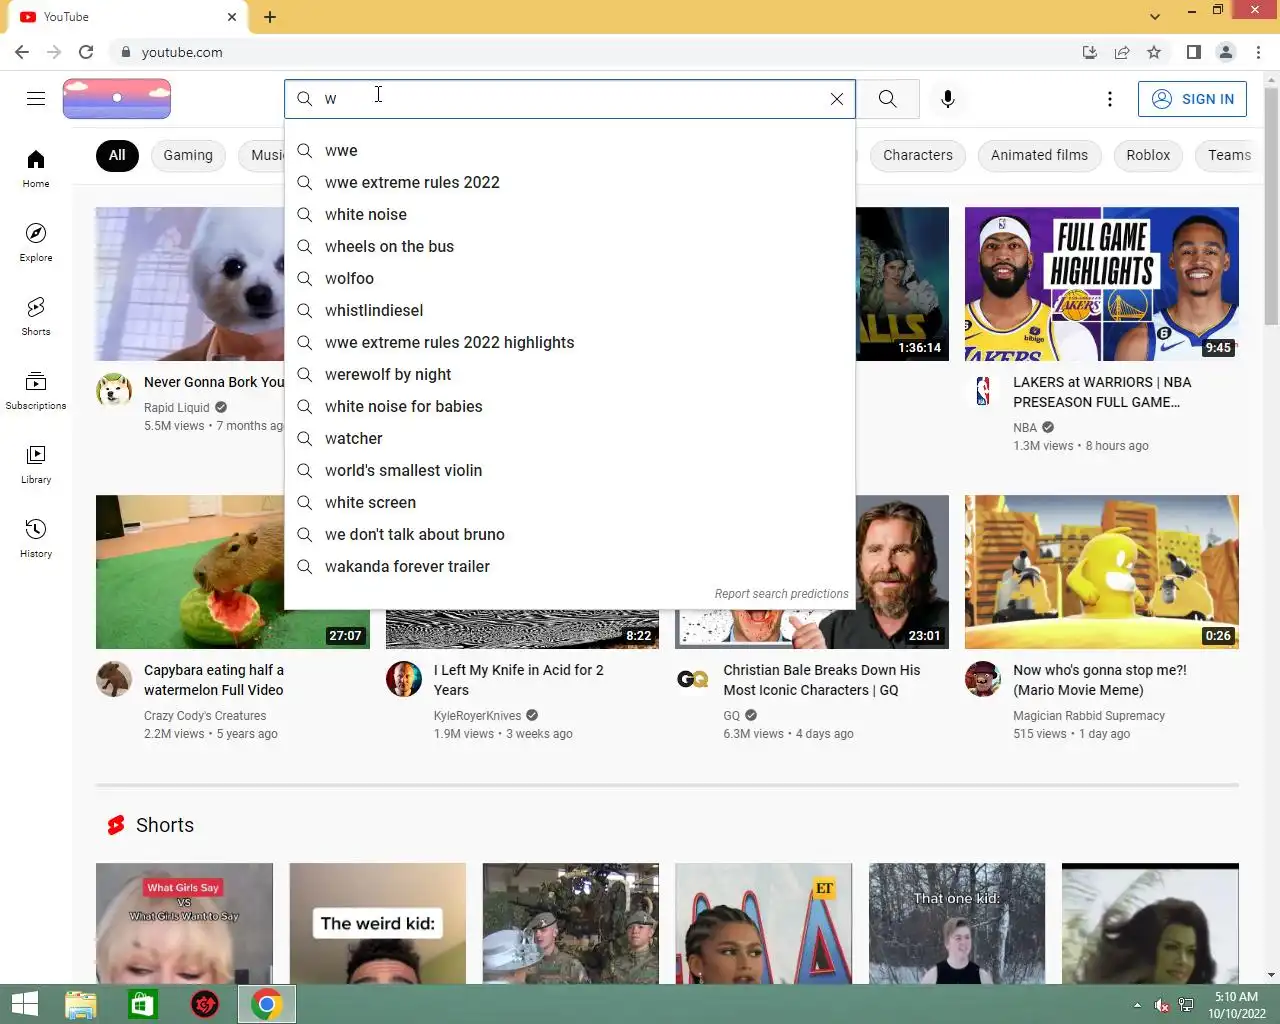Select the Characters filter chip
Viewport: 1280px width, 1024px height.
pos(918,155)
